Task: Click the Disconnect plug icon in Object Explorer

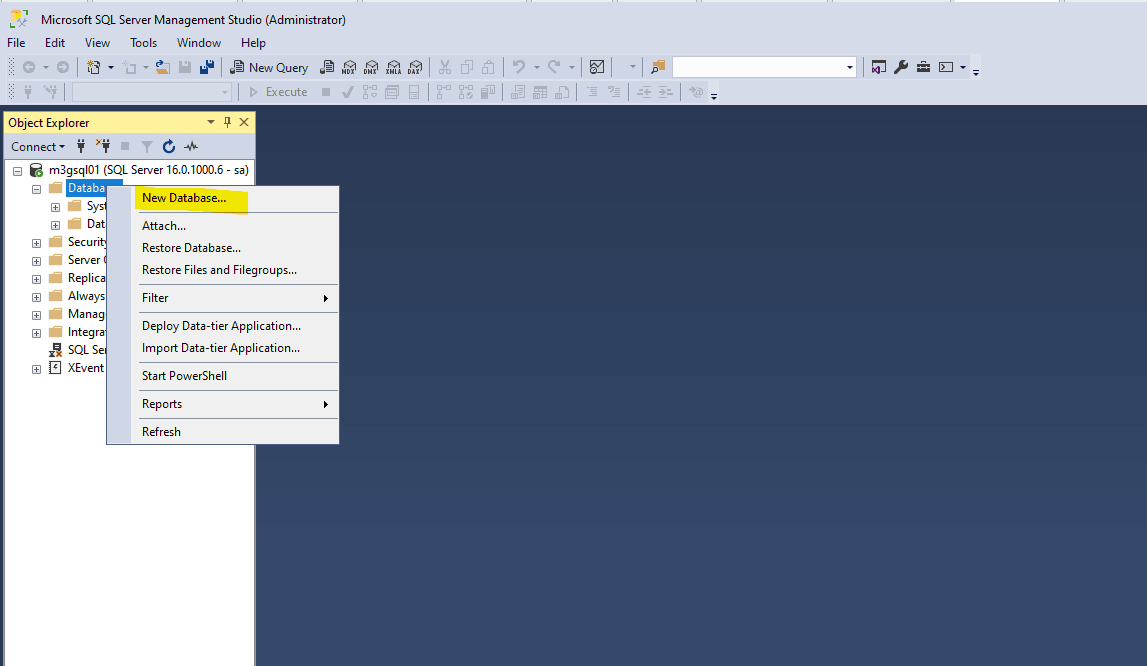Action: [103, 146]
